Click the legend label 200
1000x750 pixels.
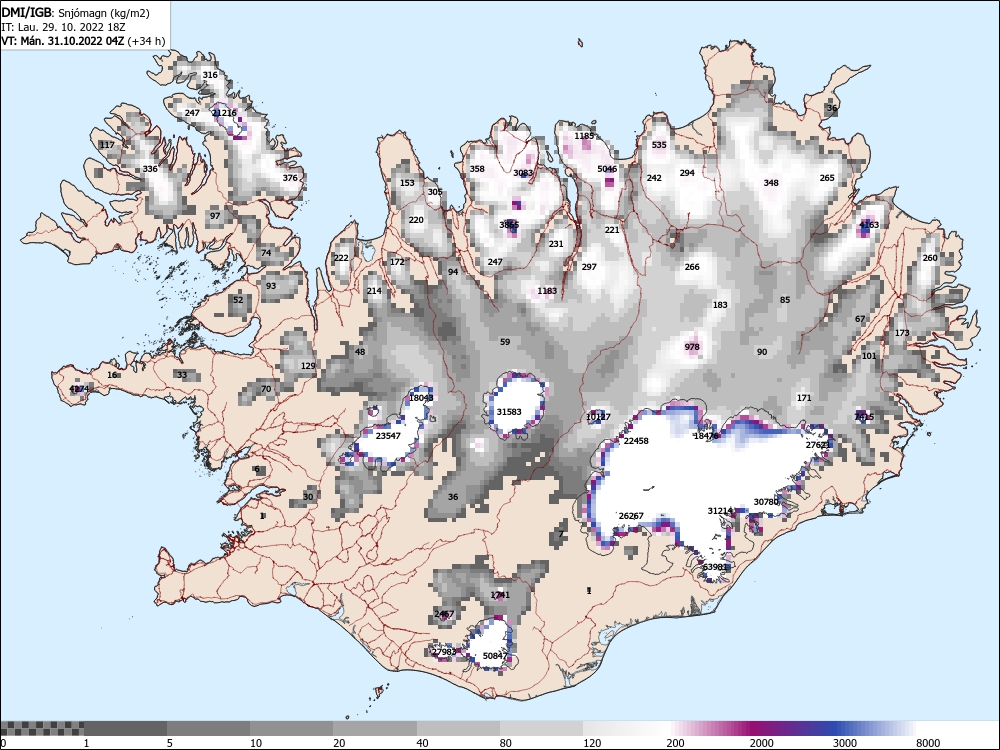click(675, 742)
